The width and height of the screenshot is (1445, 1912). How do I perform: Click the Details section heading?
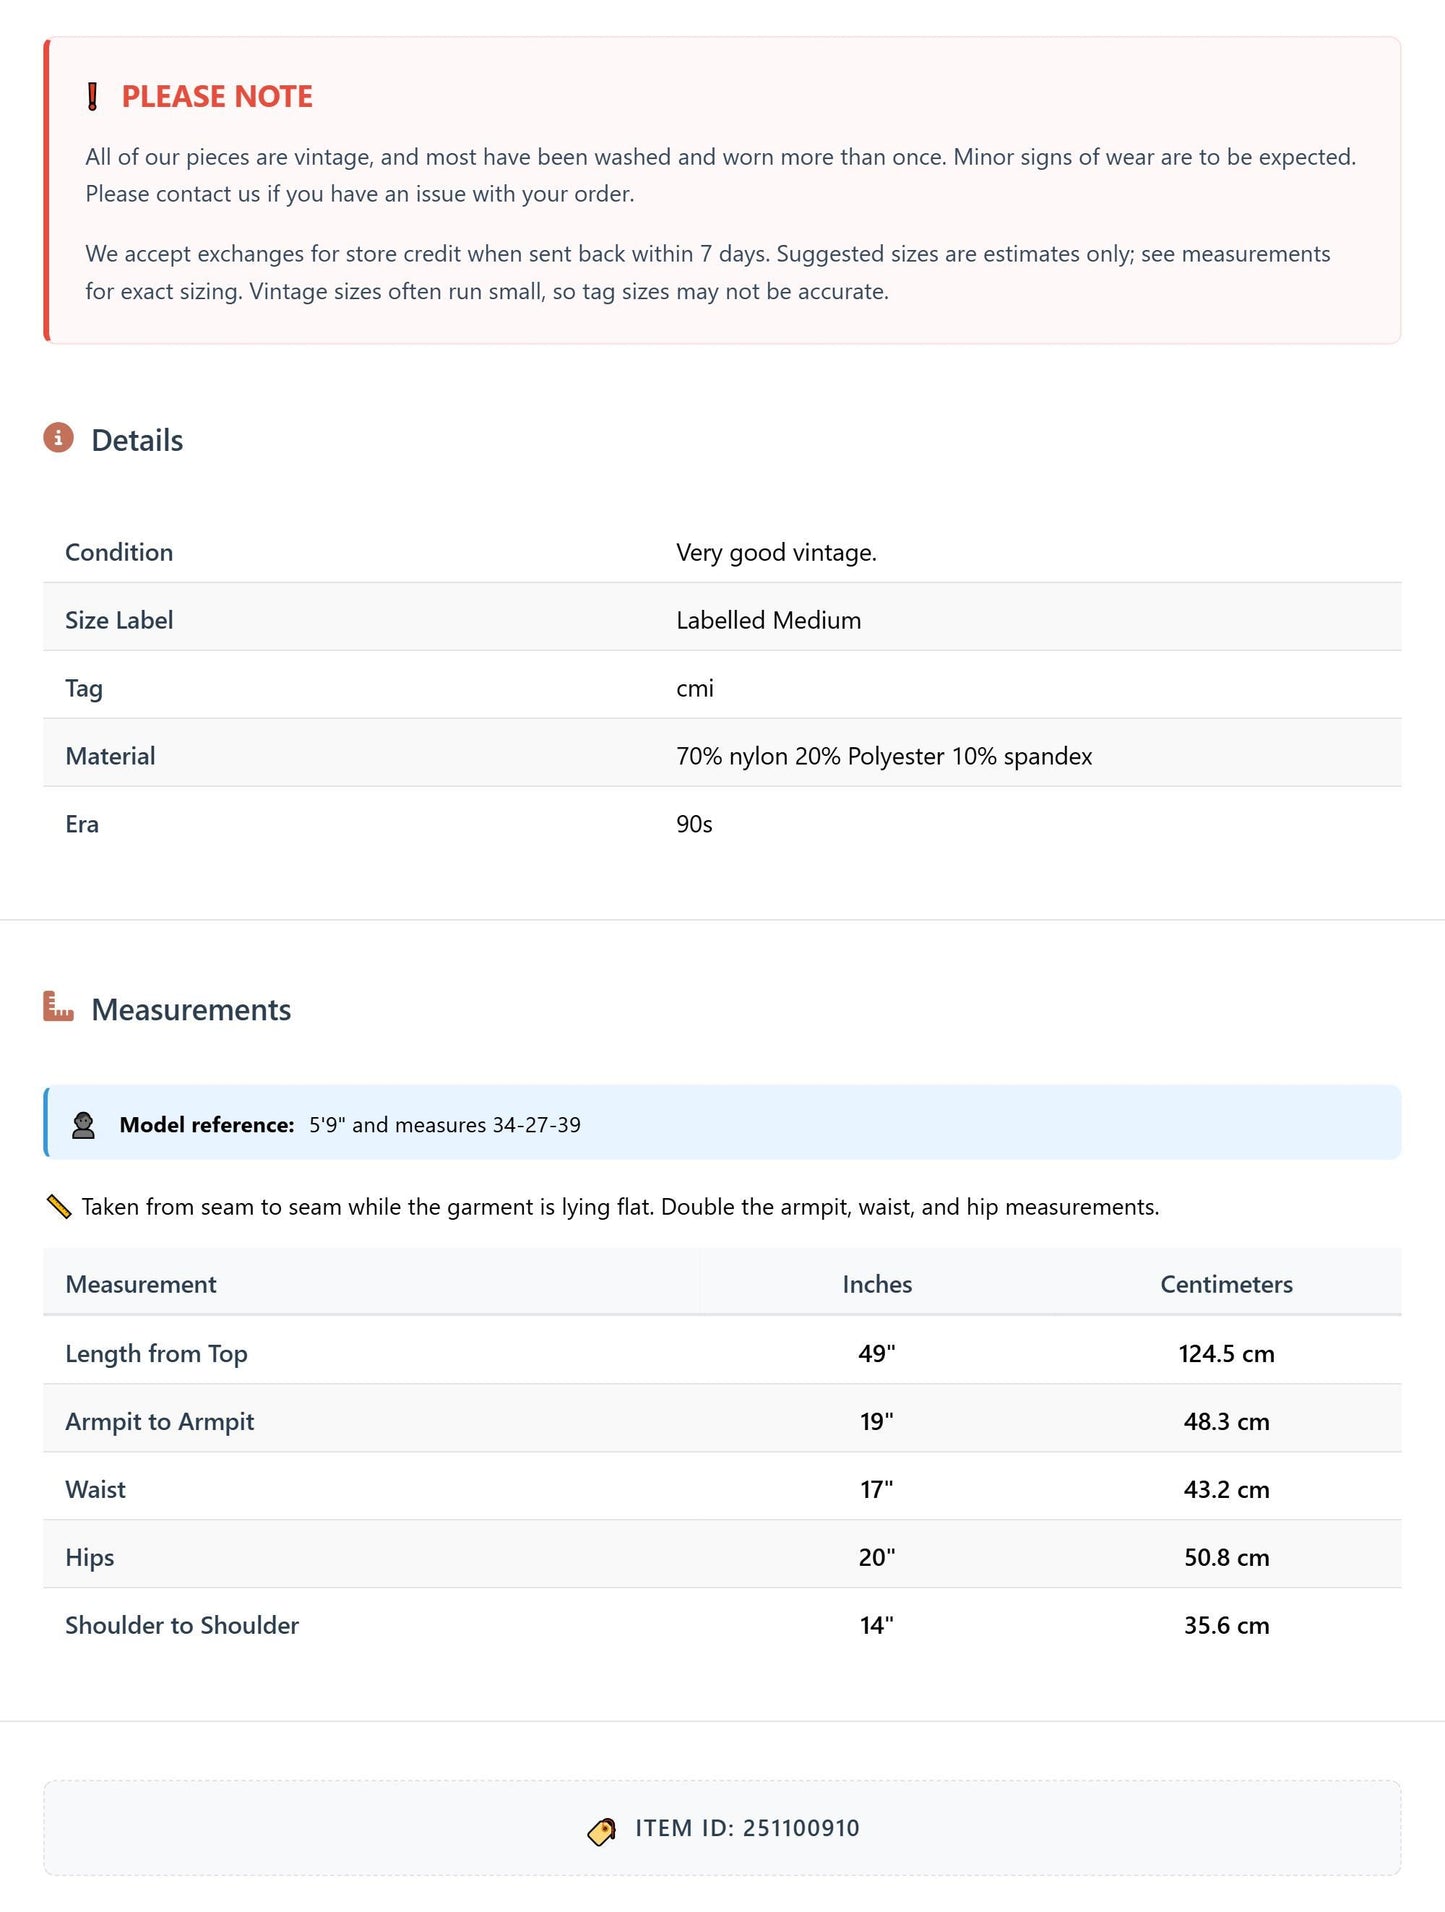coord(137,441)
